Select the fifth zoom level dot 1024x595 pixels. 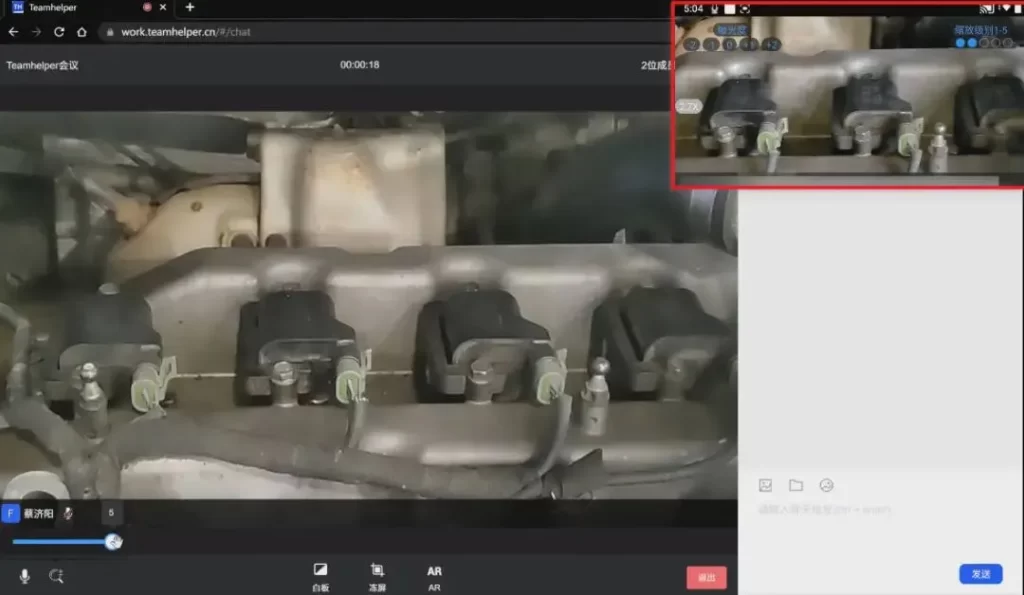pos(1007,43)
